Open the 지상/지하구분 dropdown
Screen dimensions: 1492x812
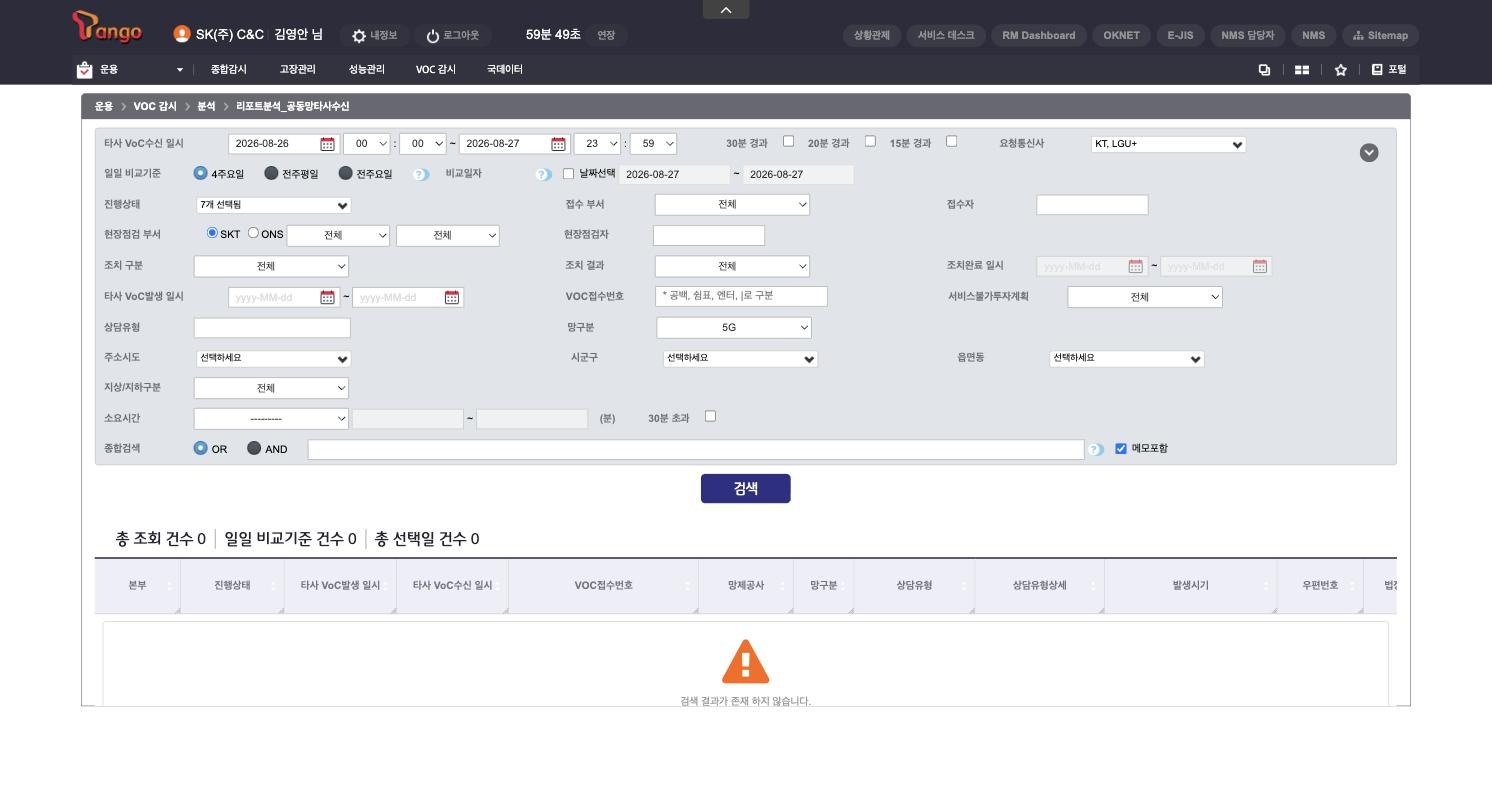point(271,388)
